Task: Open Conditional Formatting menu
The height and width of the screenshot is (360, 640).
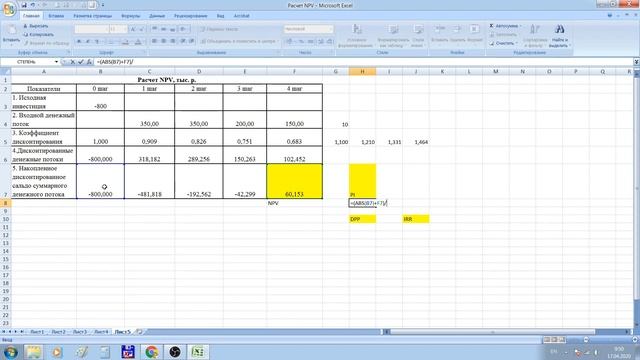Action: (356, 36)
